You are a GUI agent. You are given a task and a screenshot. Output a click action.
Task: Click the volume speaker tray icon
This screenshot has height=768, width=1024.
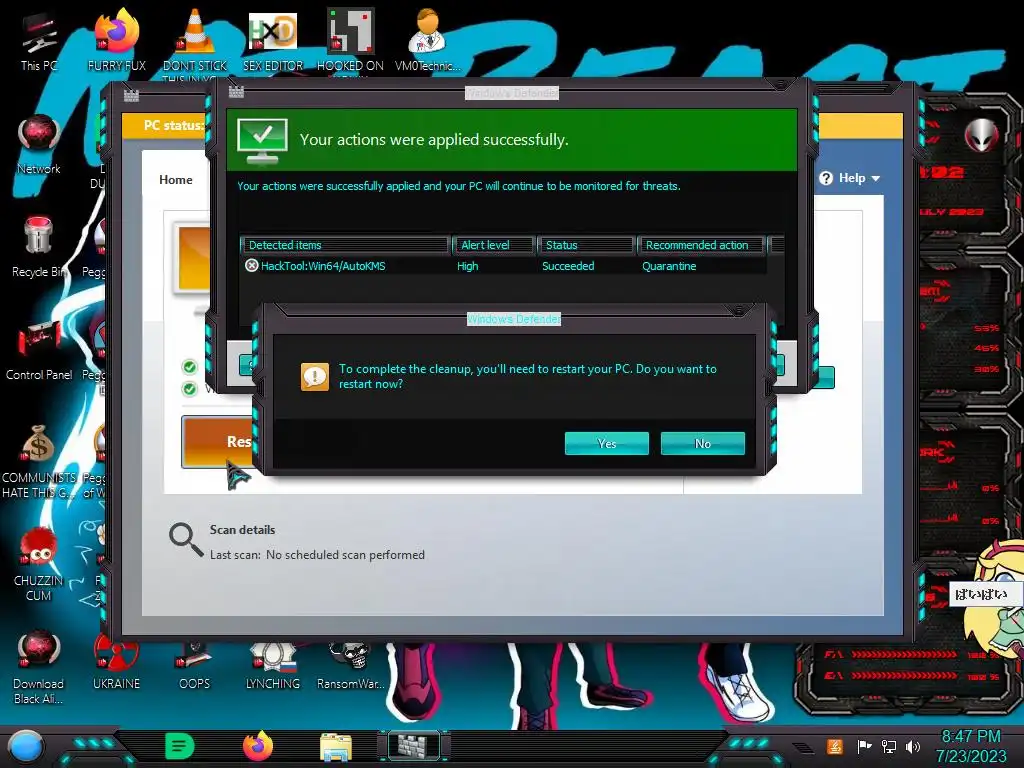pos(912,746)
